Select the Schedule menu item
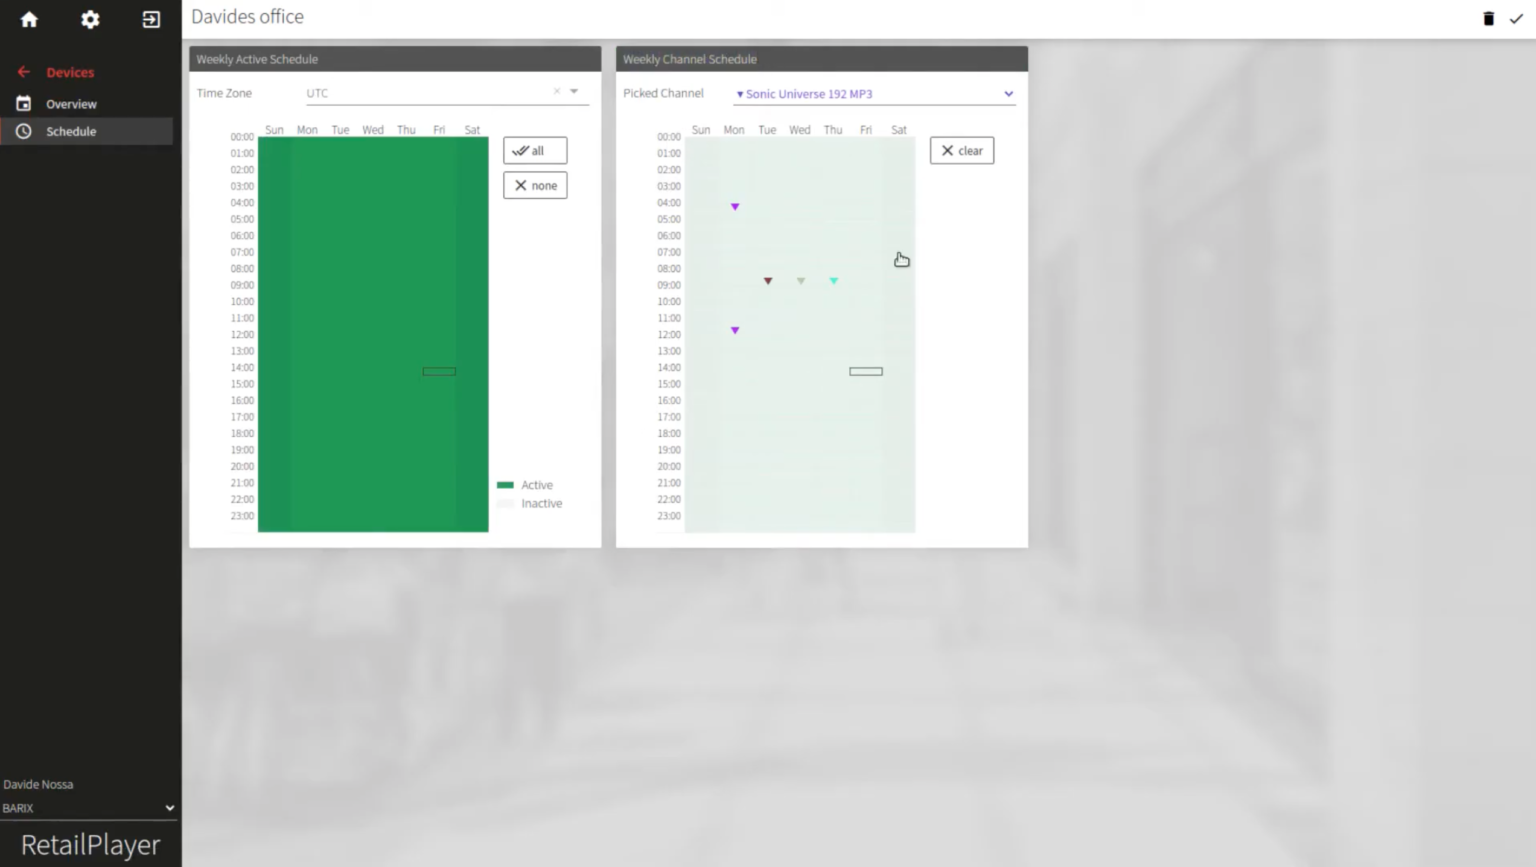The width and height of the screenshot is (1536, 867). tap(71, 131)
